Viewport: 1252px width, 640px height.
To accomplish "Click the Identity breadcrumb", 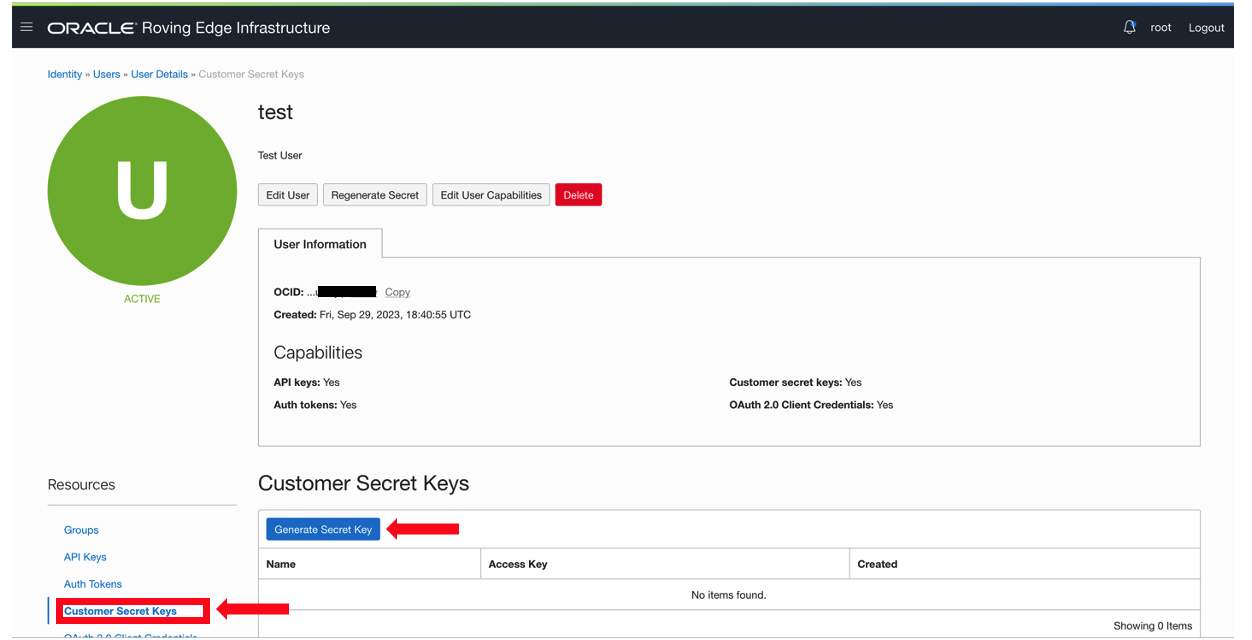I will click(x=65, y=74).
